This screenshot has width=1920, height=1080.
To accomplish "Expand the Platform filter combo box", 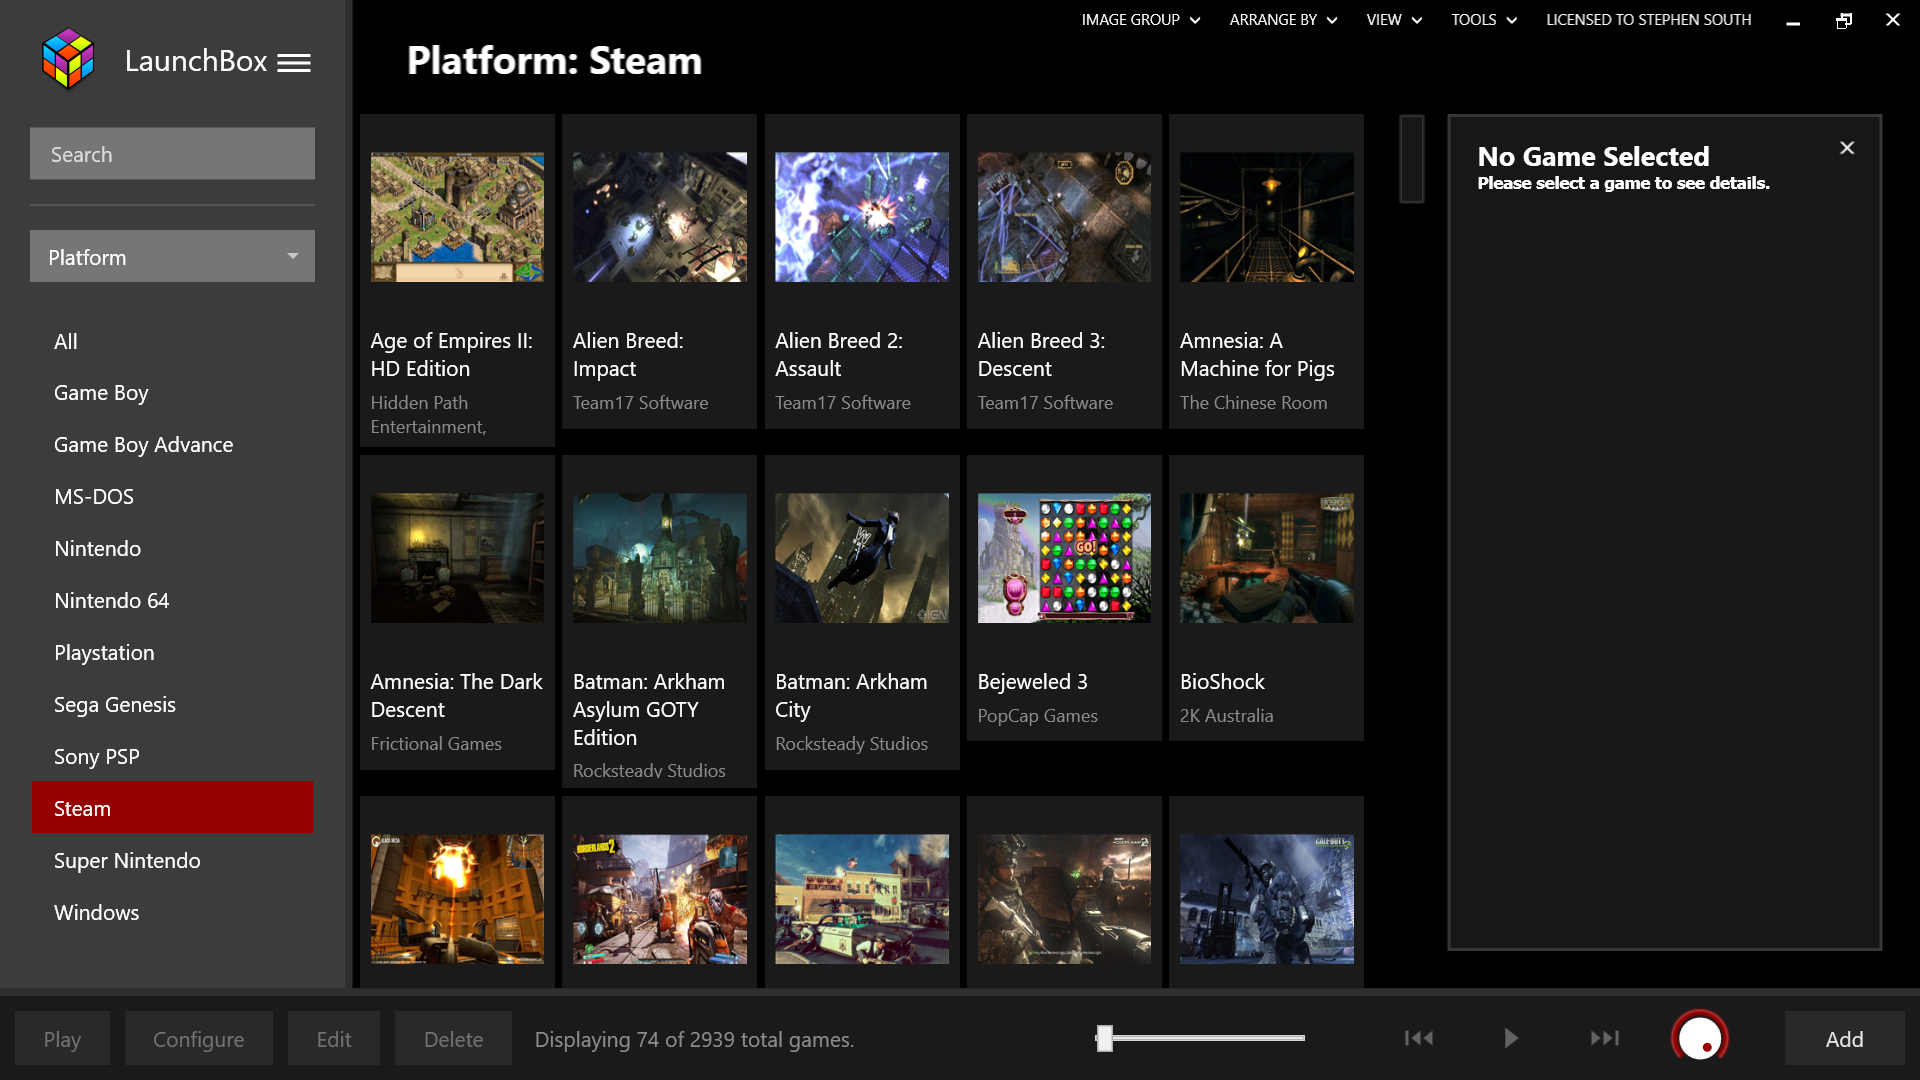I will [x=172, y=256].
